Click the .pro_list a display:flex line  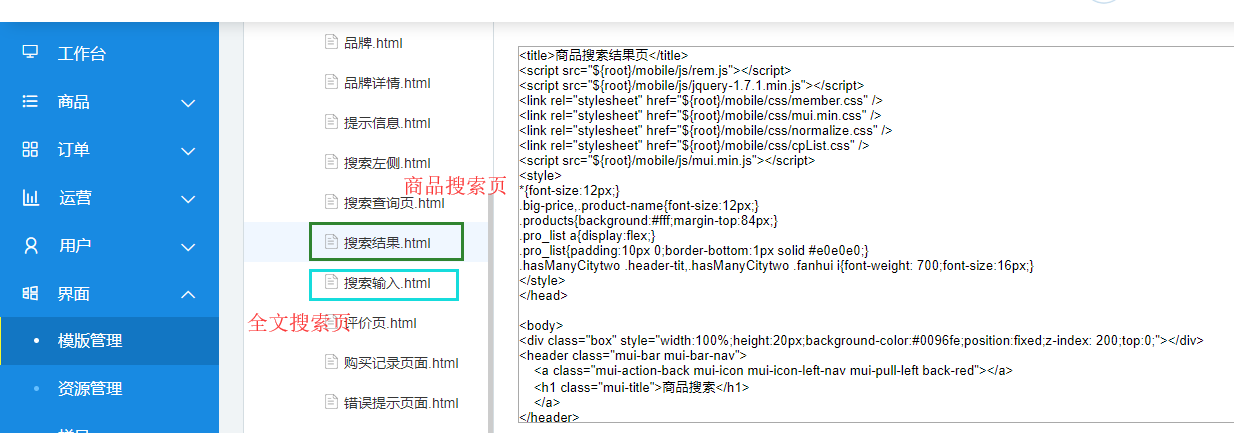click(587, 235)
